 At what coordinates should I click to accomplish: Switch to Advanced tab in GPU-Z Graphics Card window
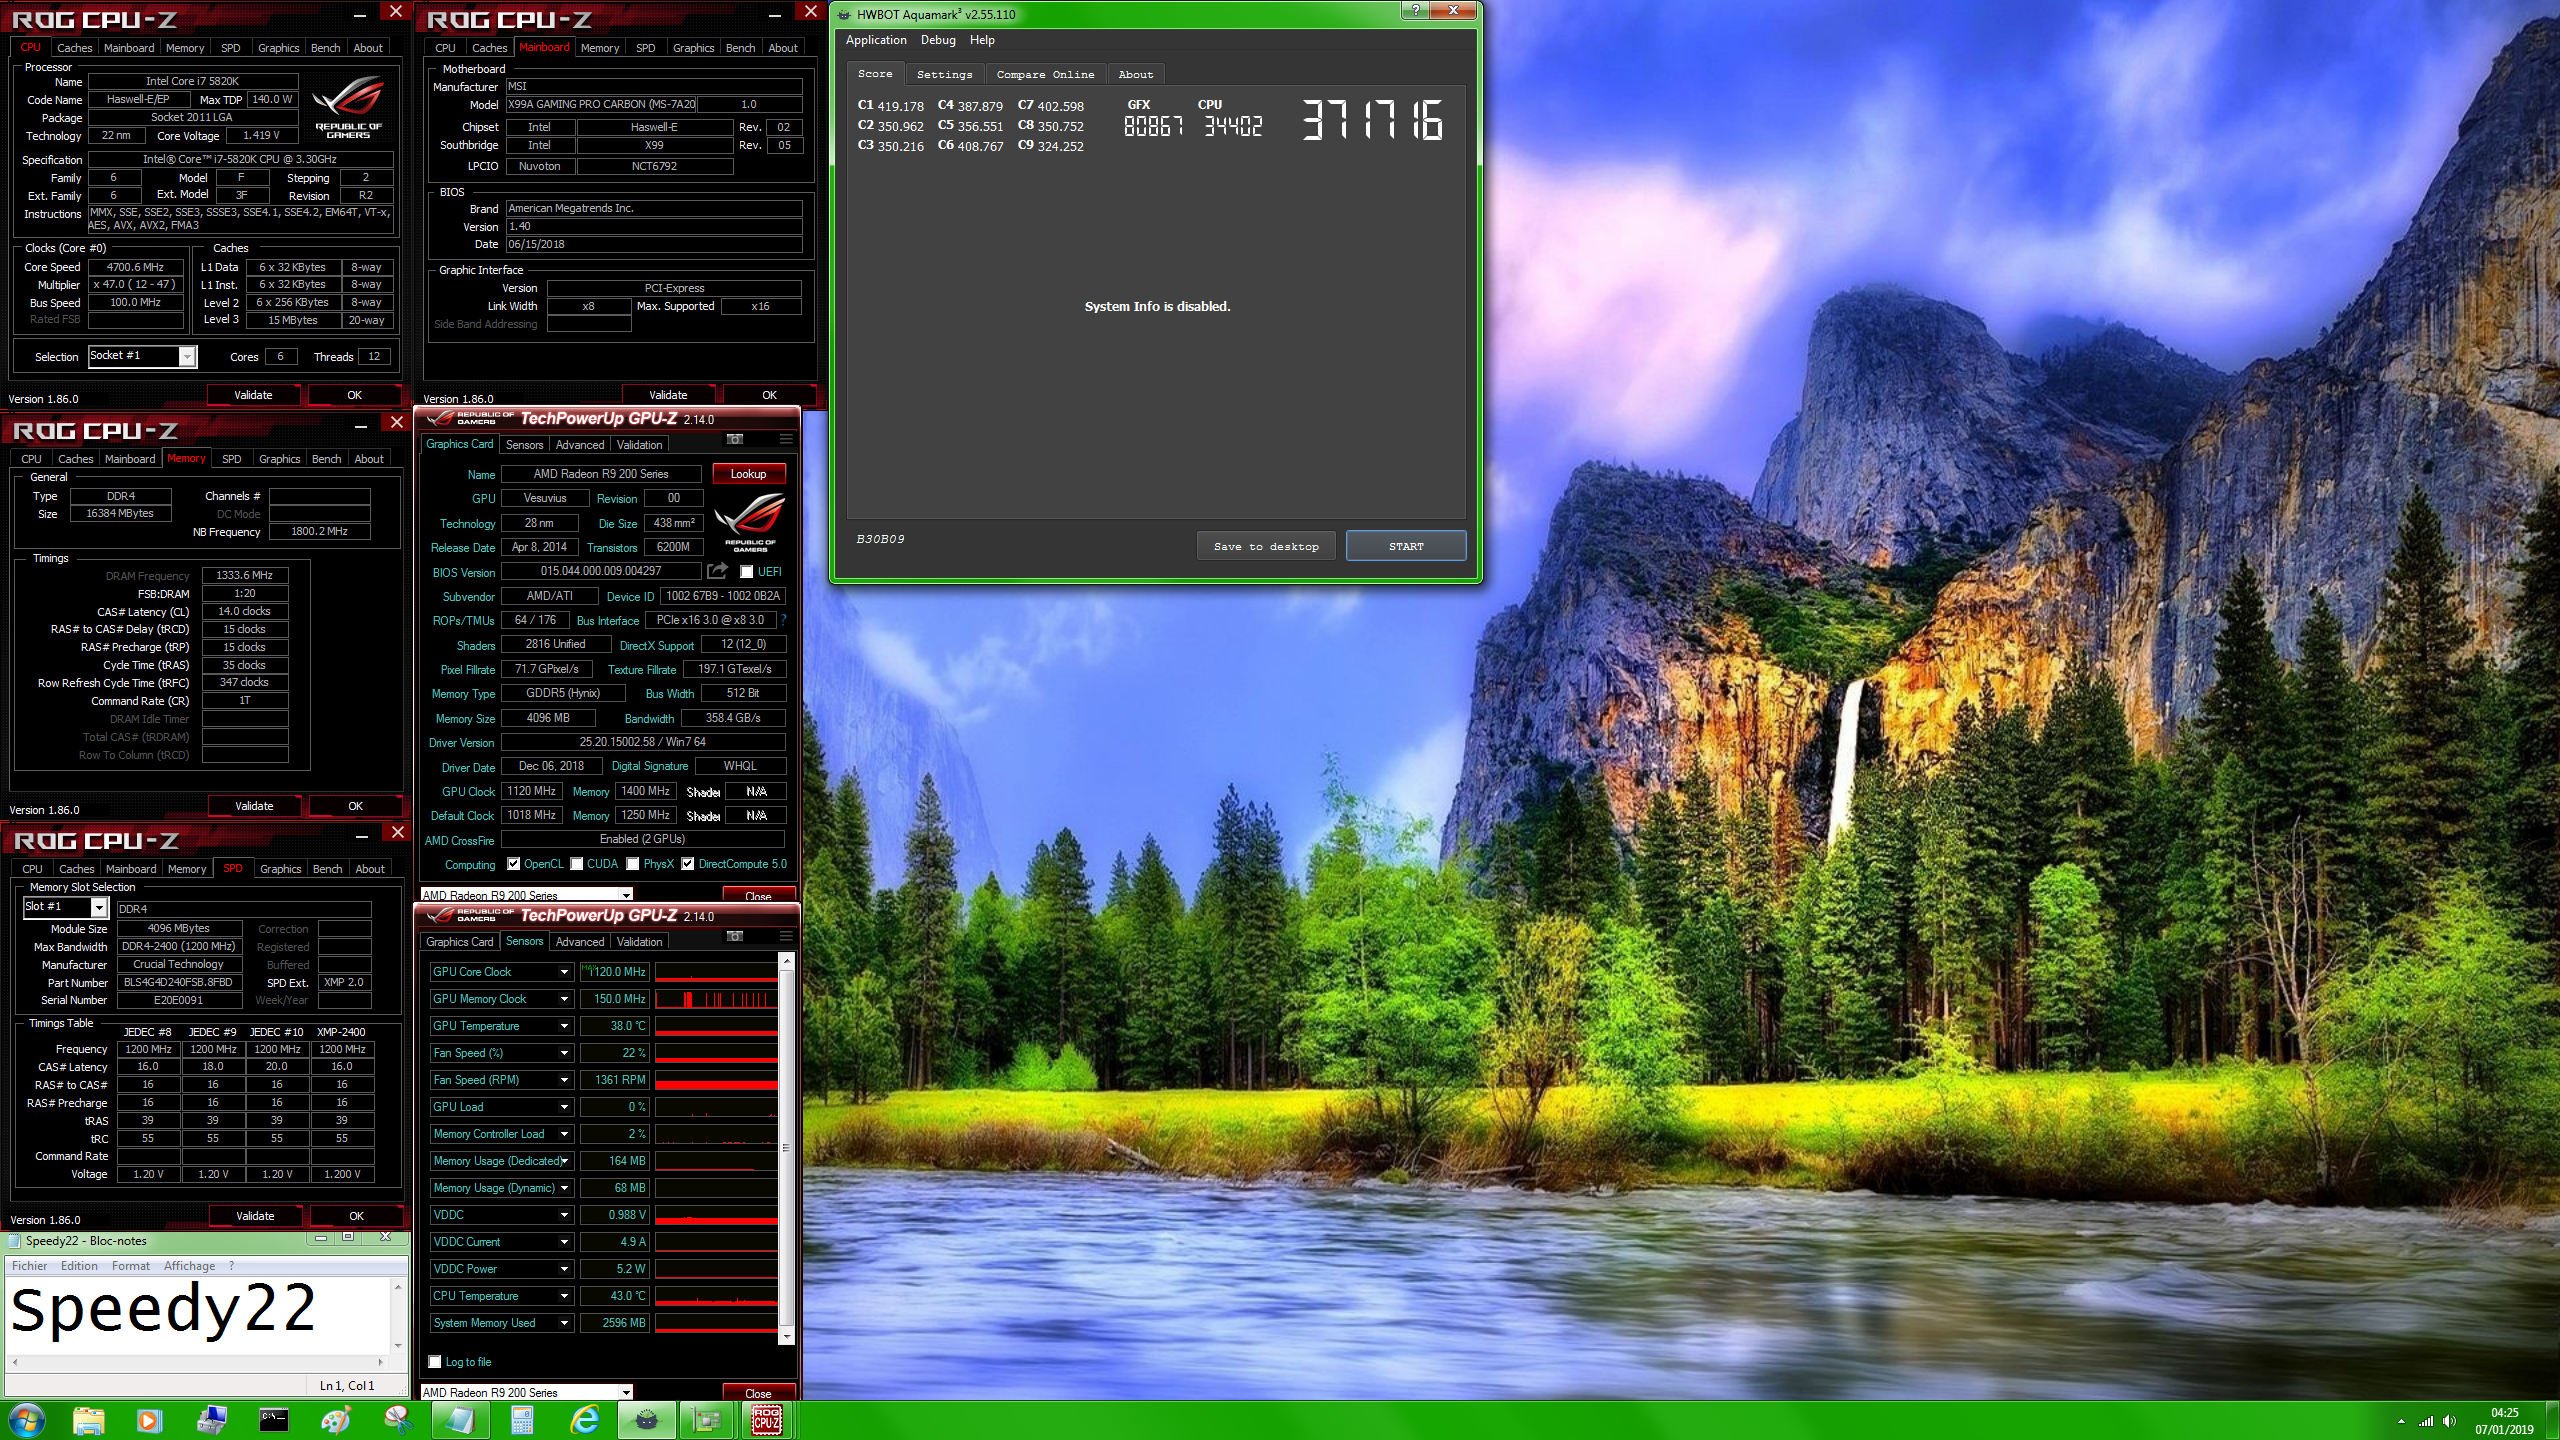pos(580,445)
